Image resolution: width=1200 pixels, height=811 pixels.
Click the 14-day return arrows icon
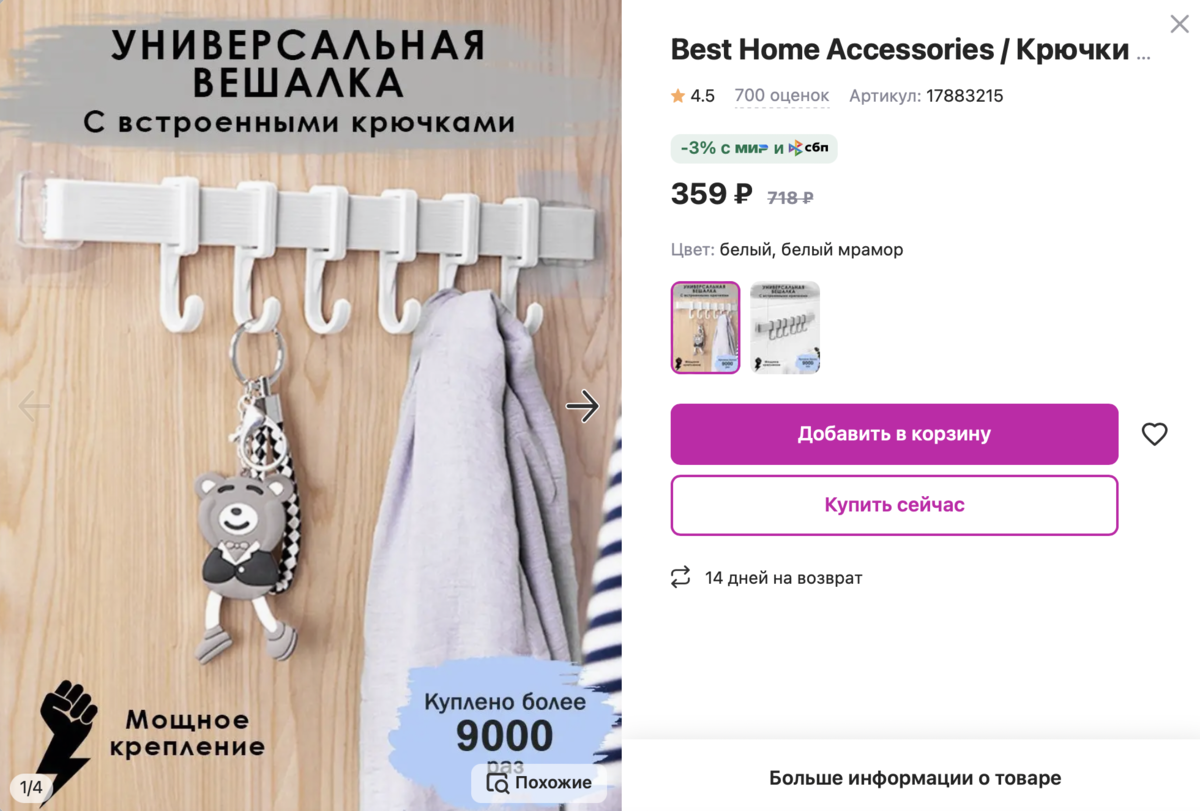click(x=681, y=577)
